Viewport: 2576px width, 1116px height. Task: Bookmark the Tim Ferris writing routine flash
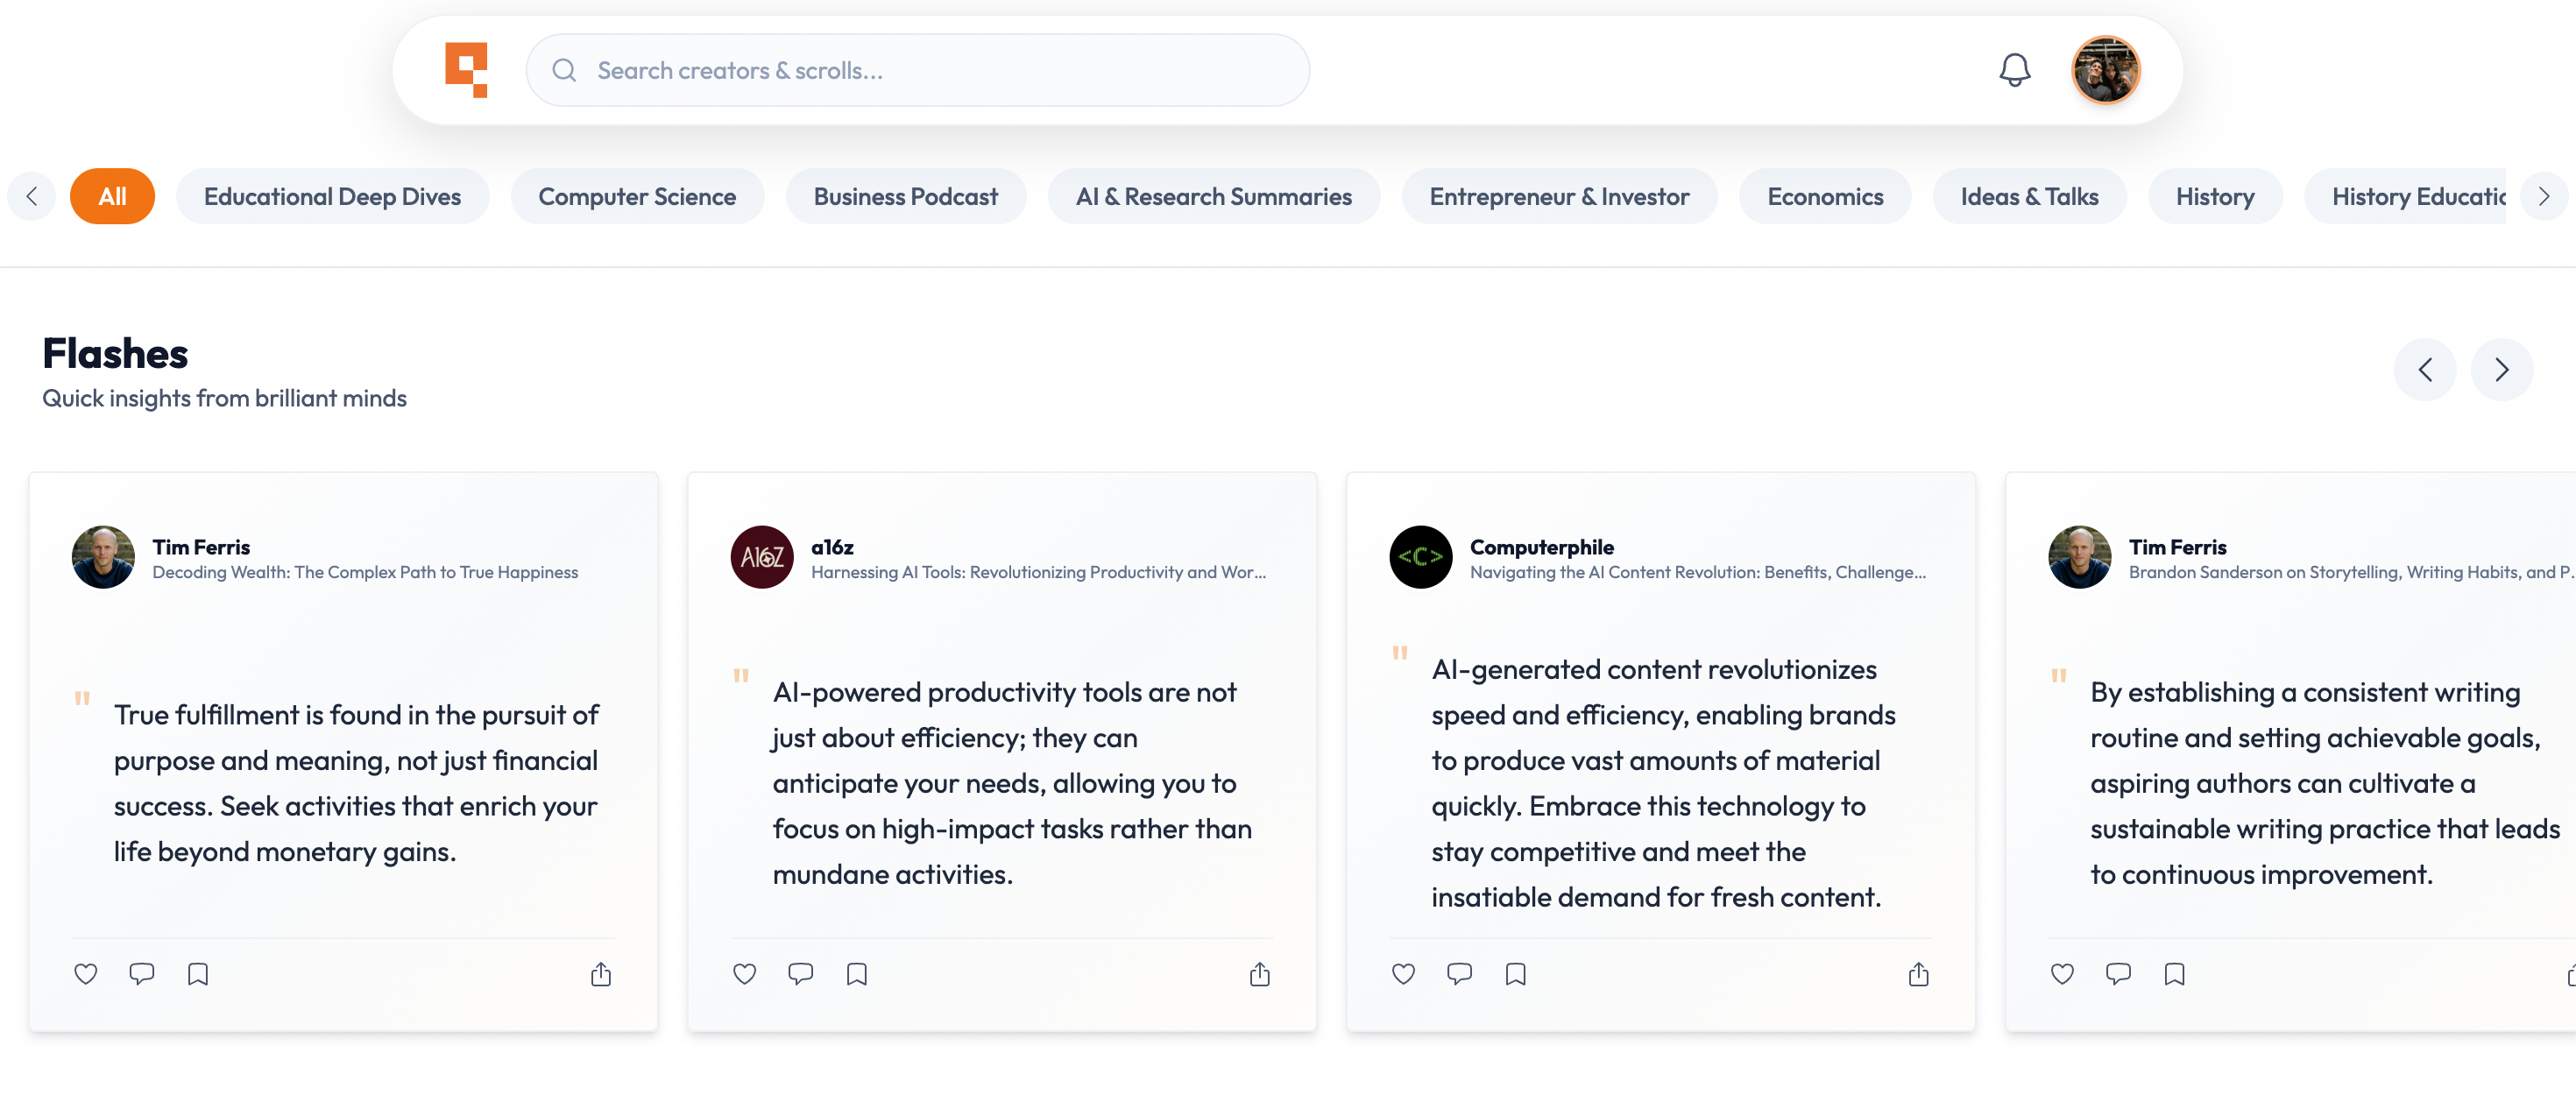click(x=2174, y=974)
